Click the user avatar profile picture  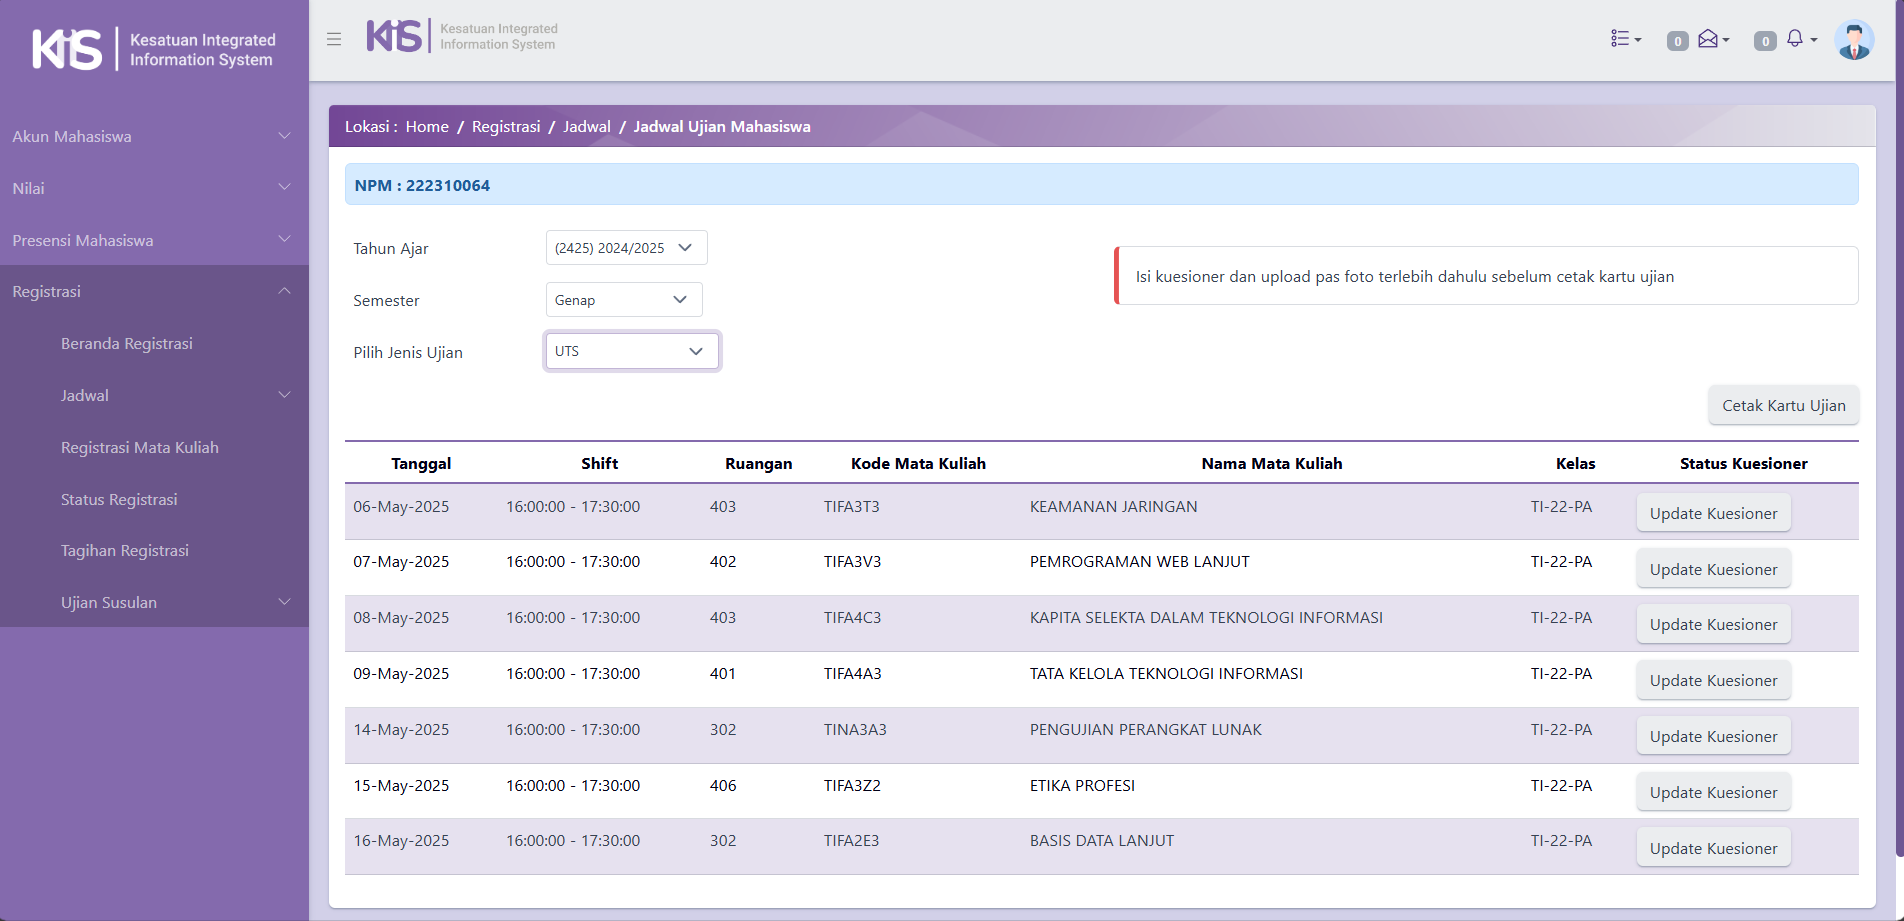(1853, 40)
